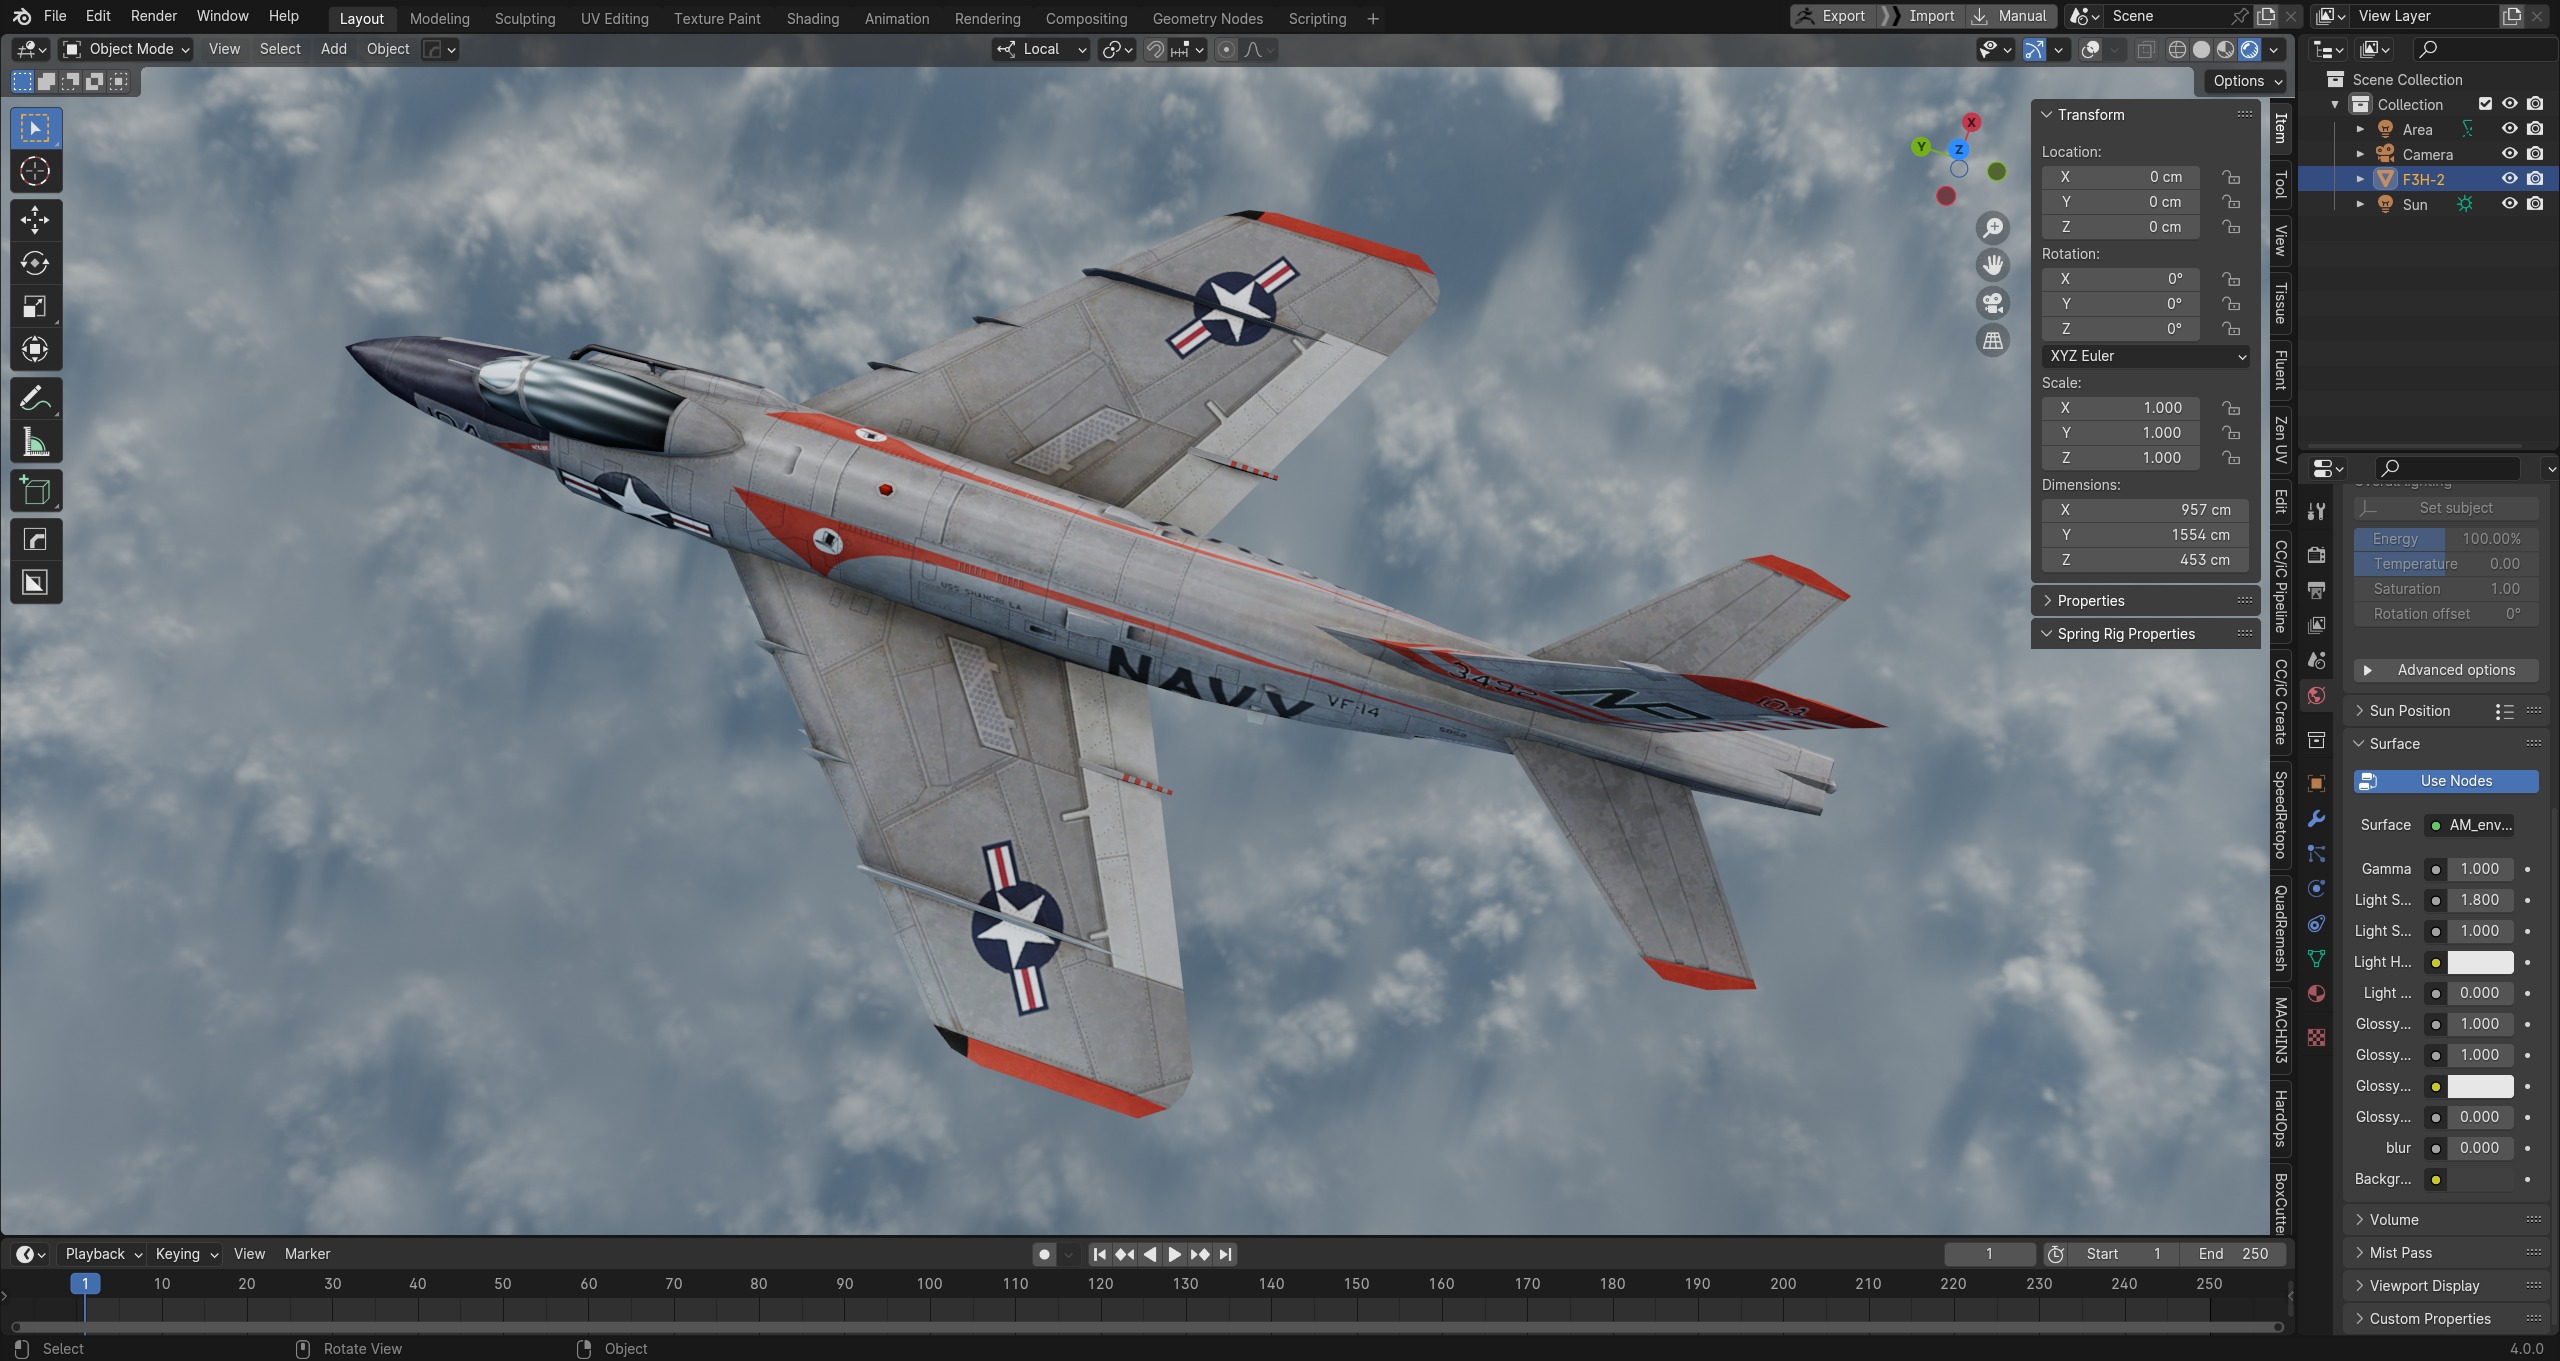Choose the Move tool in toolbar
This screenshot has height=1361, width=2560.
click(35, 220)
